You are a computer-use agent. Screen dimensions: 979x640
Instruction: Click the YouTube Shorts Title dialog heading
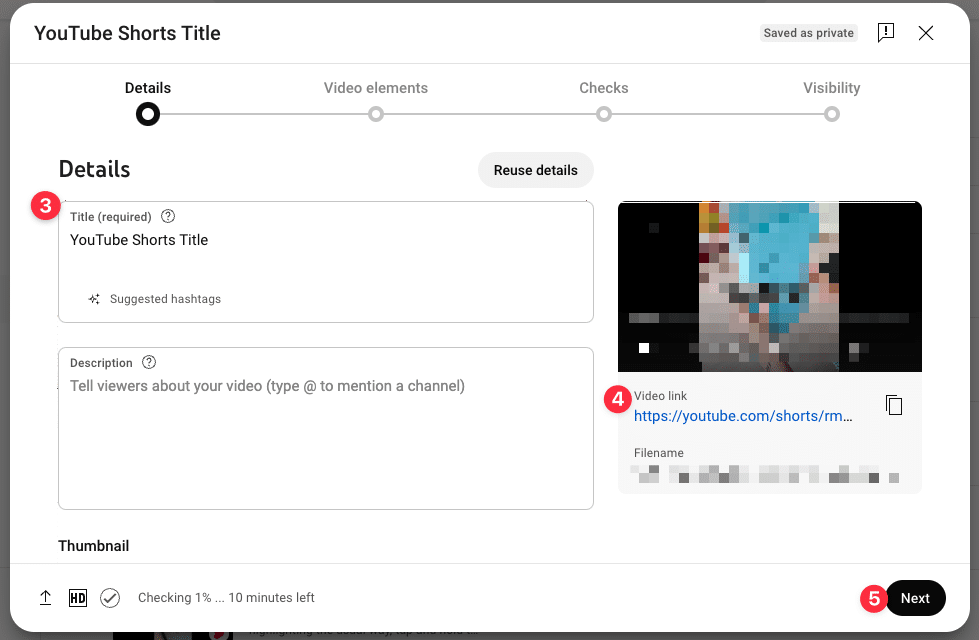[127, 33]
